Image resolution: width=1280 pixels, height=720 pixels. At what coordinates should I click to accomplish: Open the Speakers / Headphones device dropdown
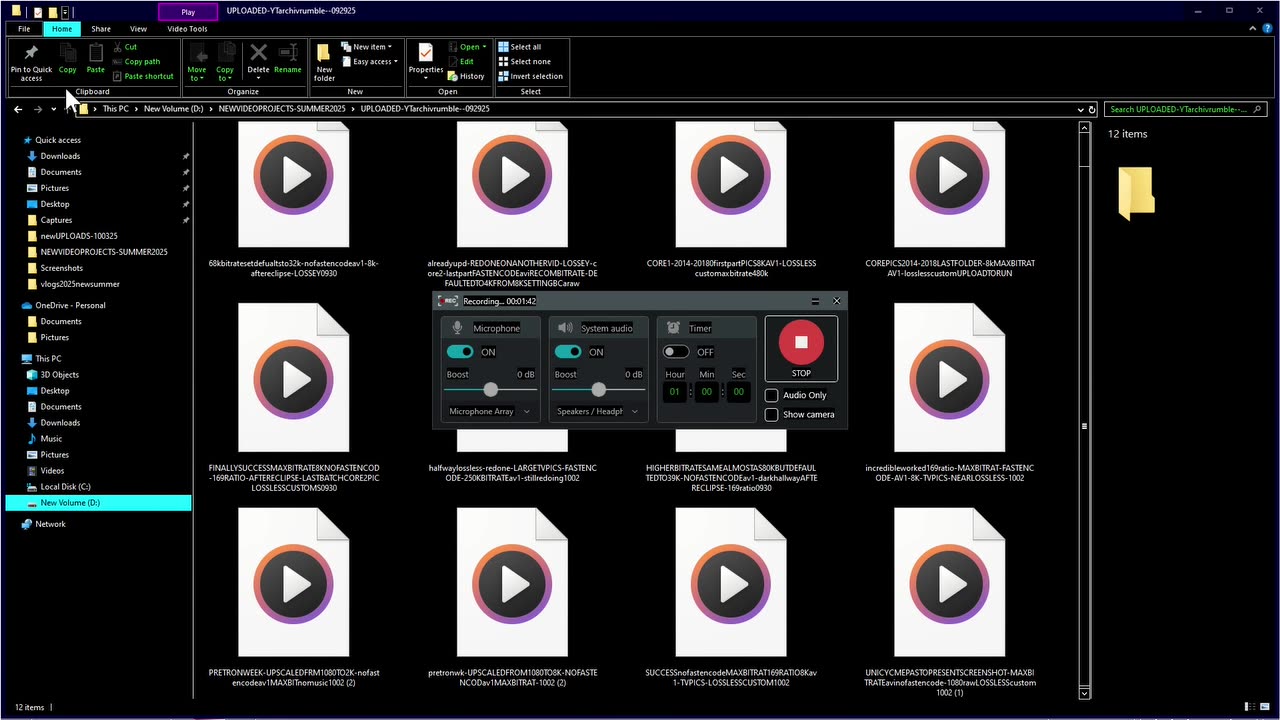(x=598, y=411)
